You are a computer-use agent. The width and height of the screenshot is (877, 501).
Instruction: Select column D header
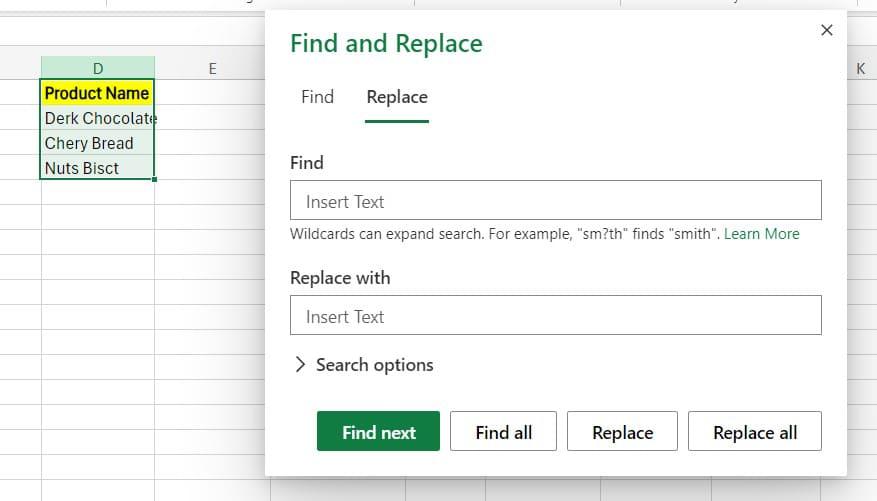pos(98,68)
